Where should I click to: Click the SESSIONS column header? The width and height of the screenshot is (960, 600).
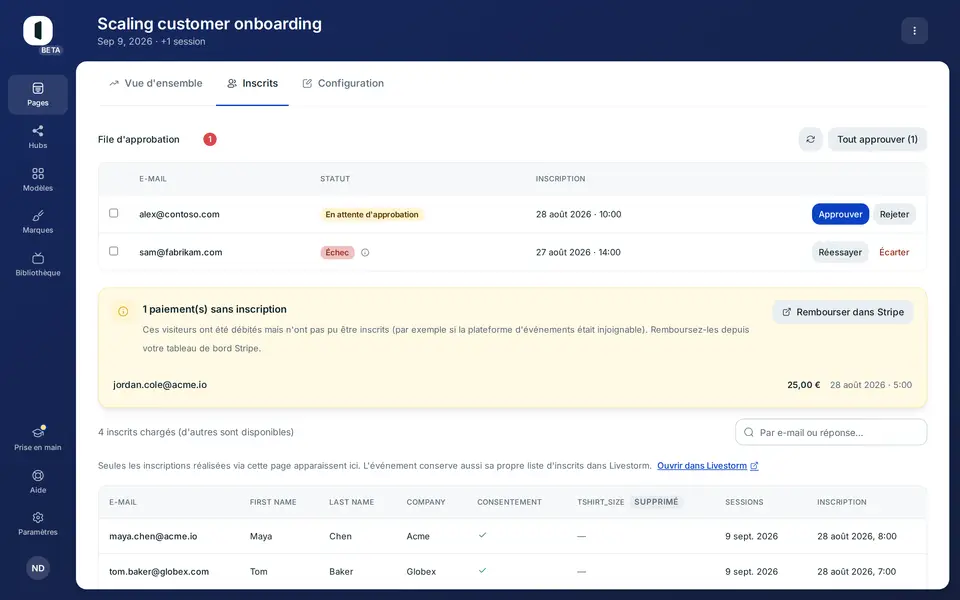tap(744, 502)
